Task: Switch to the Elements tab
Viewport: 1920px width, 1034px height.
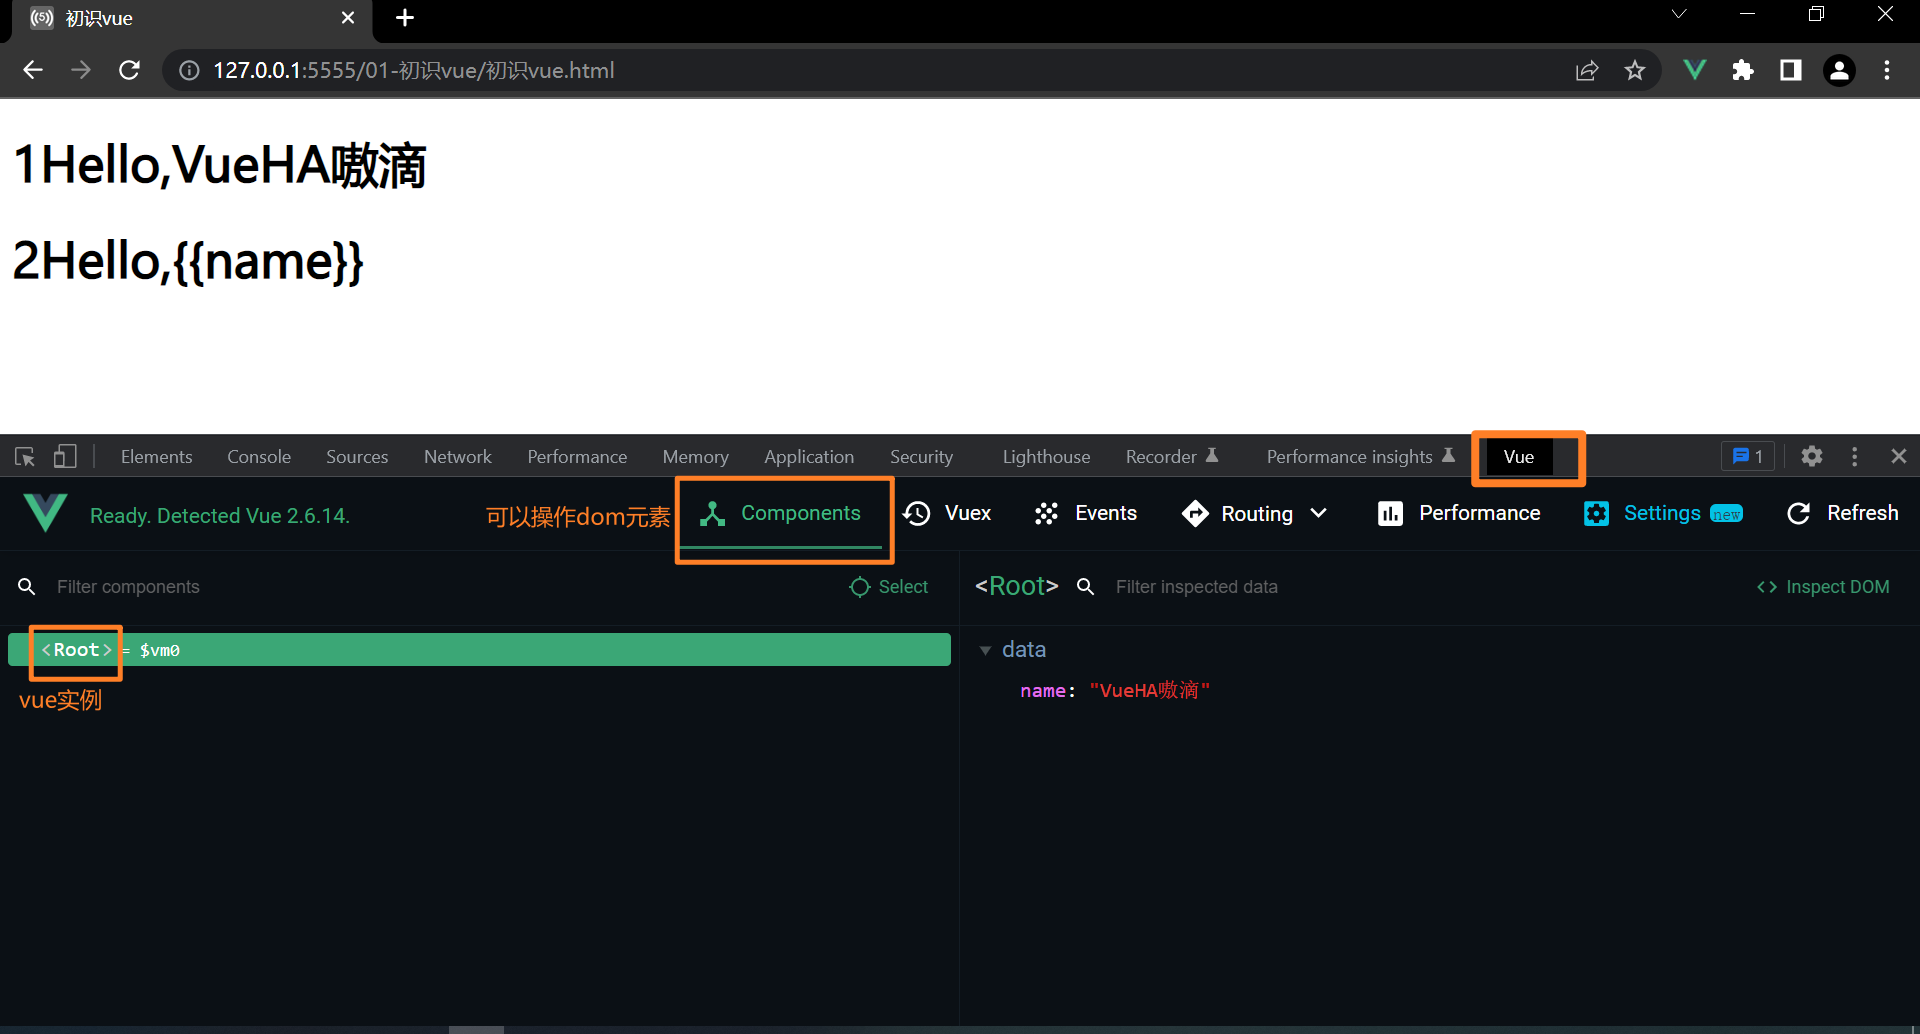Action: [156, 457]
